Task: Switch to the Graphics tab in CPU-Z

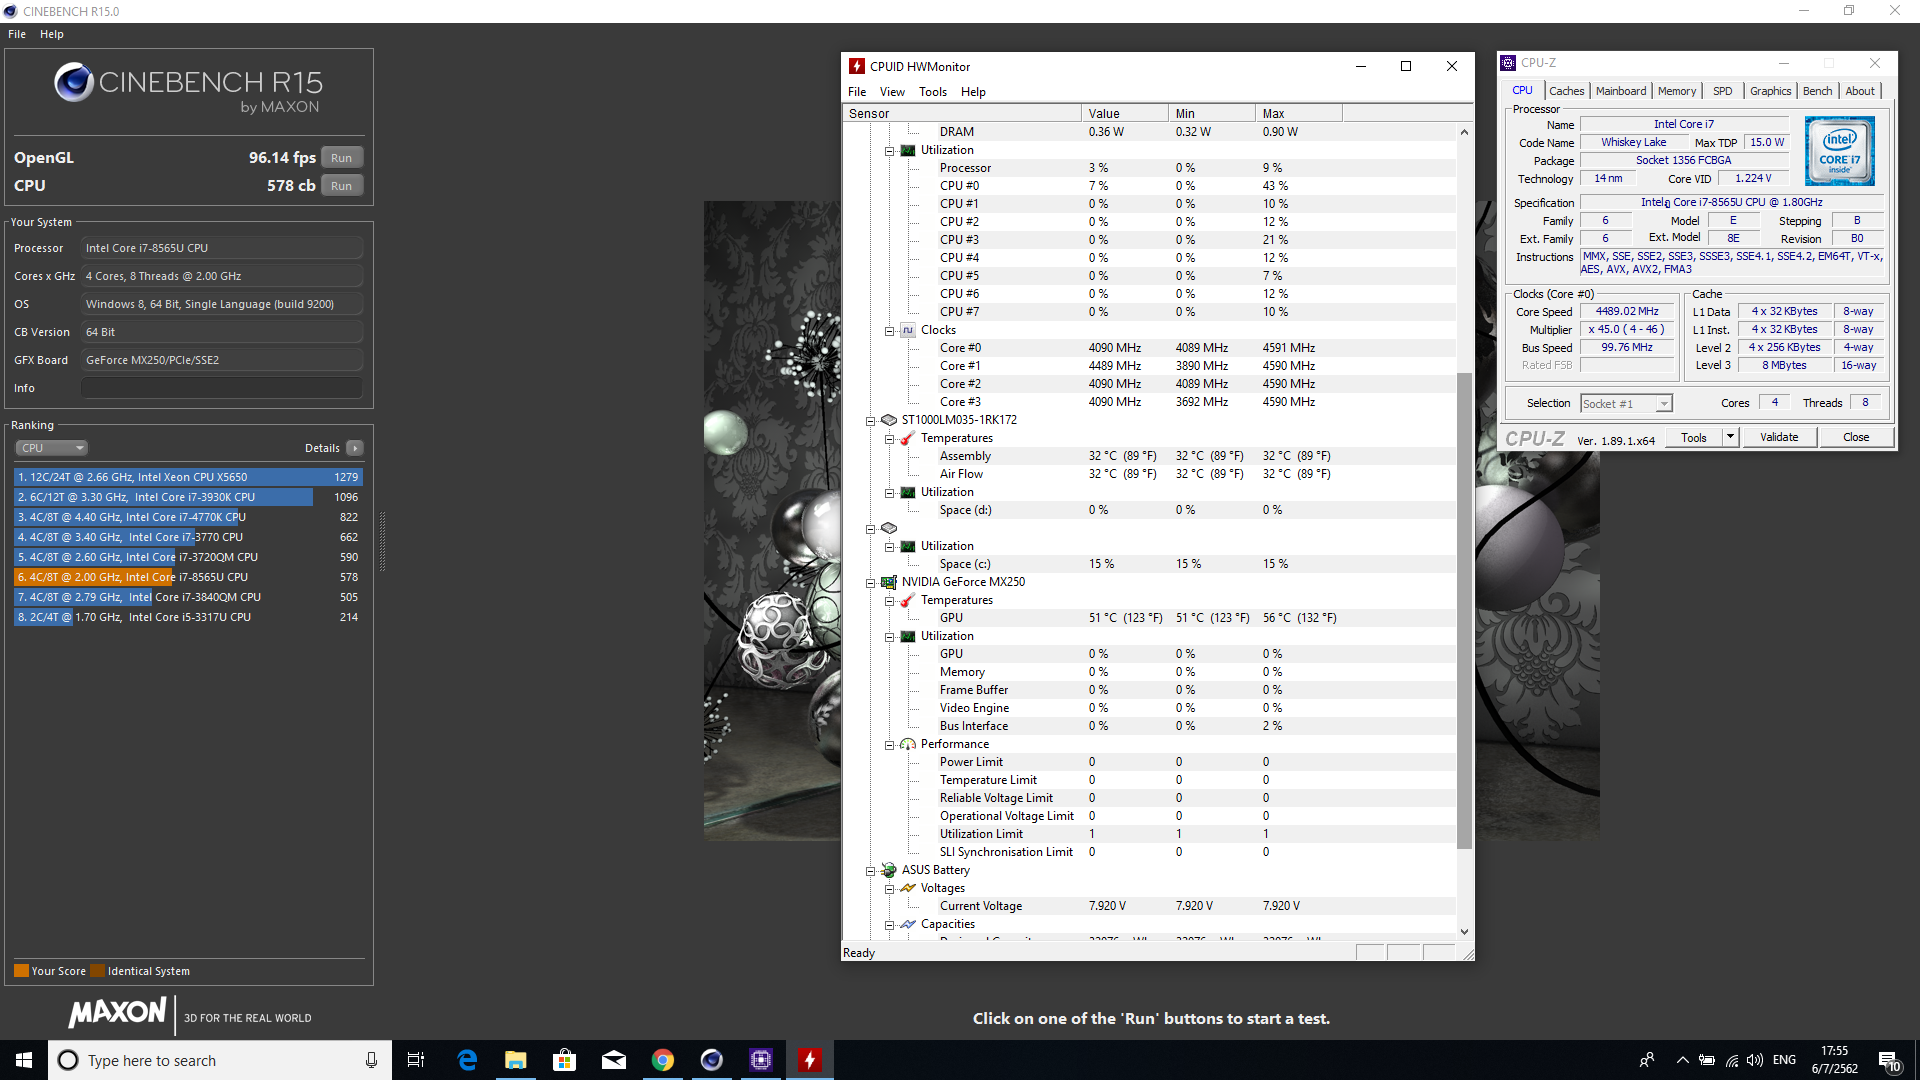Action: (1770, 91)
